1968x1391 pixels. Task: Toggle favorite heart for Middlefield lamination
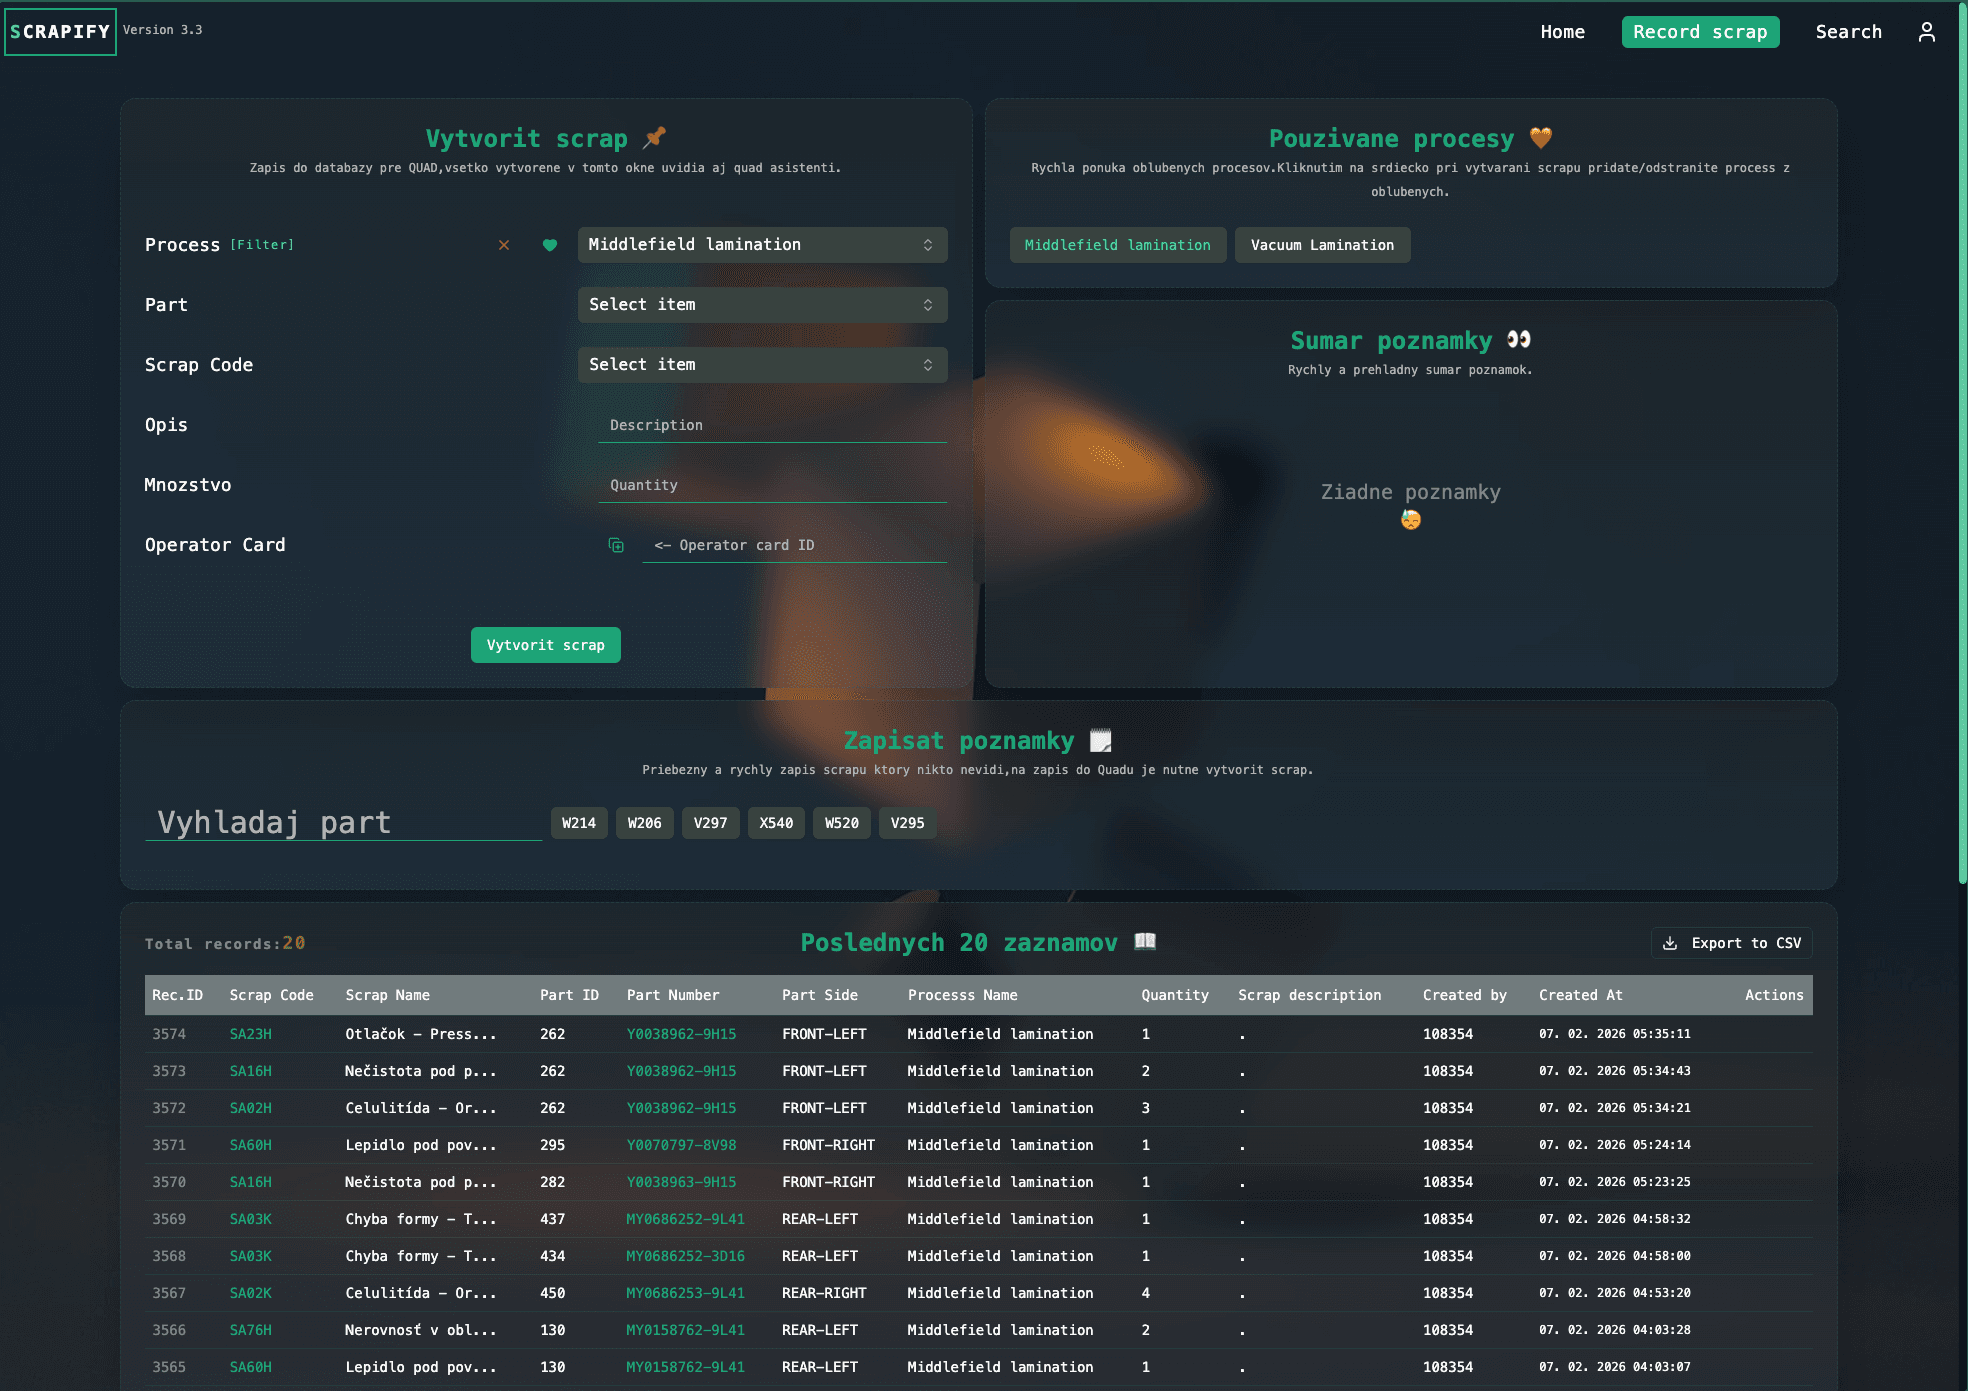[549, 245]
